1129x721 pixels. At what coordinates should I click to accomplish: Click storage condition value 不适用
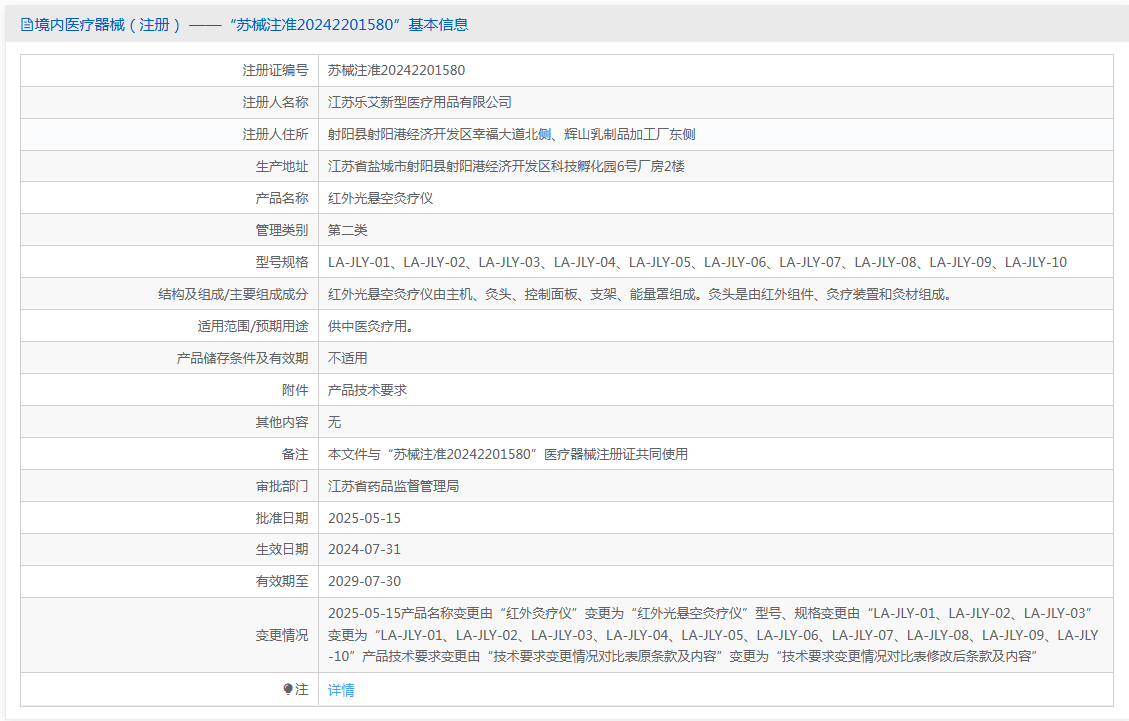click(348, 358)
